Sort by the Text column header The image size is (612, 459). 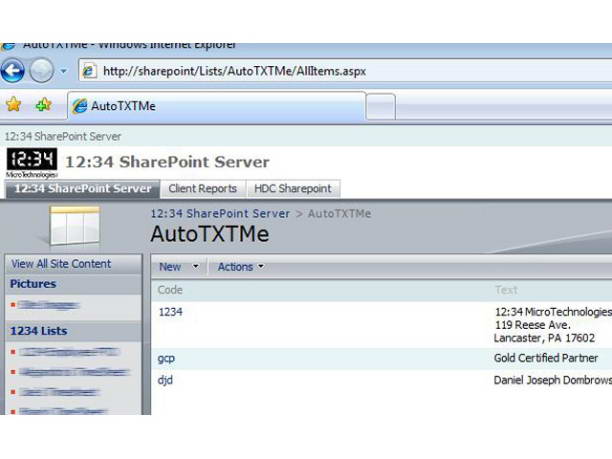pyautogui.click(x=506, y=290)
